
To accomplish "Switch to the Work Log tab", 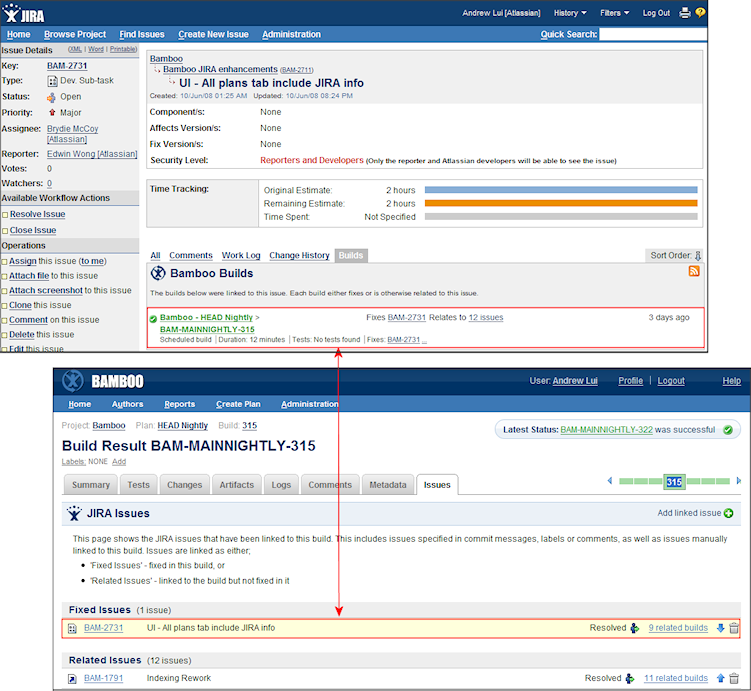I will pyautogui.click(x=241, y=255).
